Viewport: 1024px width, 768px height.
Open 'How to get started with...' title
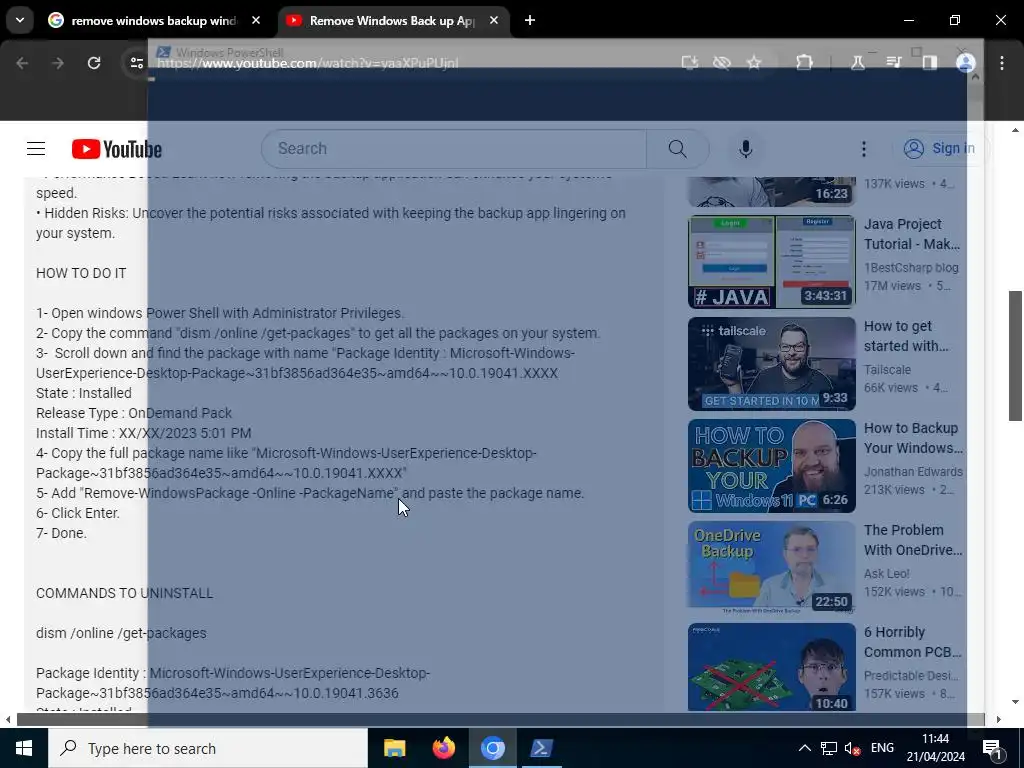pos(906,336)
